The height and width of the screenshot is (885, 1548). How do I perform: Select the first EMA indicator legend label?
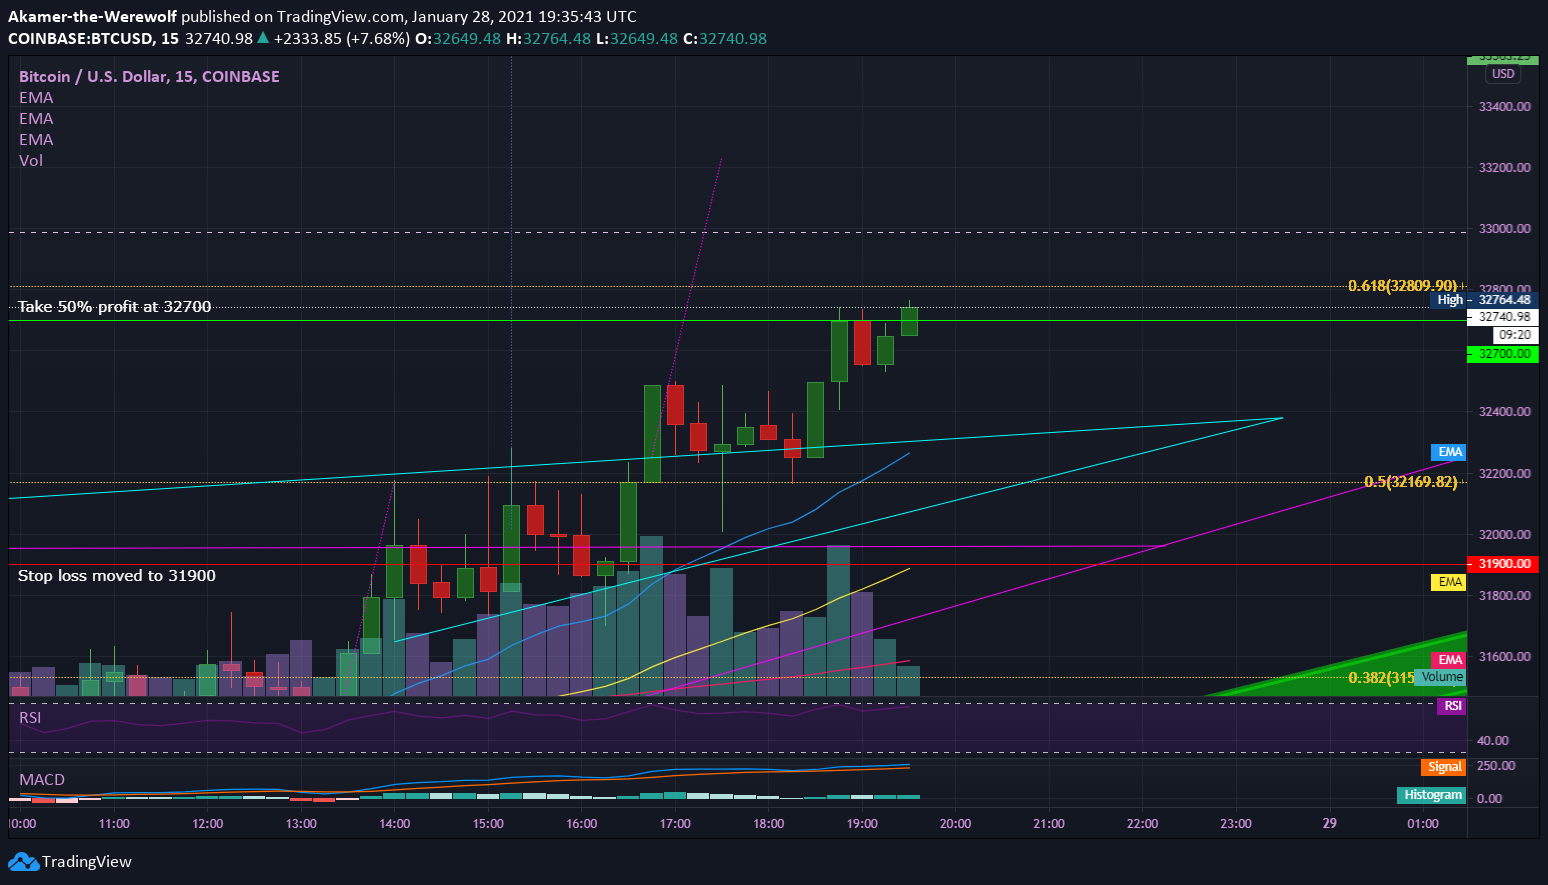(36, 98)
